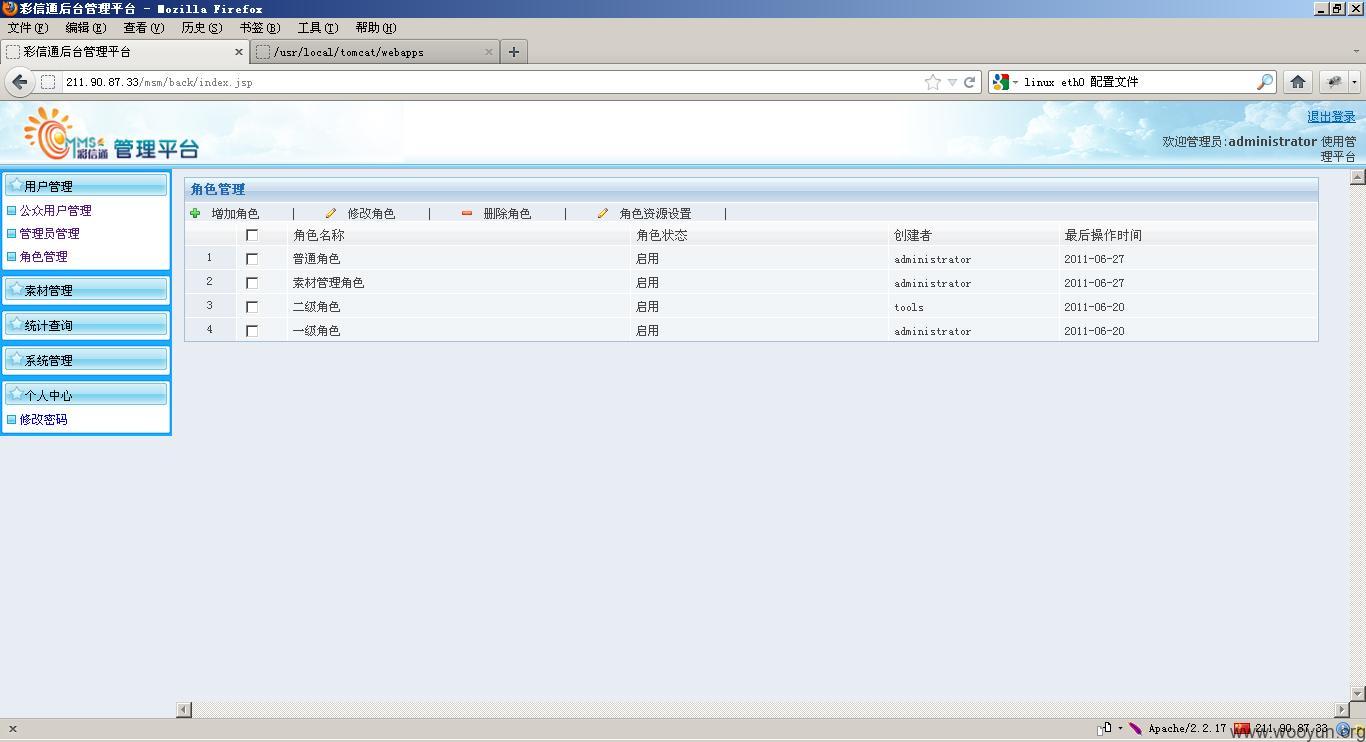
Task: Click the star icon beside 用户管理
Action: [x=15, y=185]
